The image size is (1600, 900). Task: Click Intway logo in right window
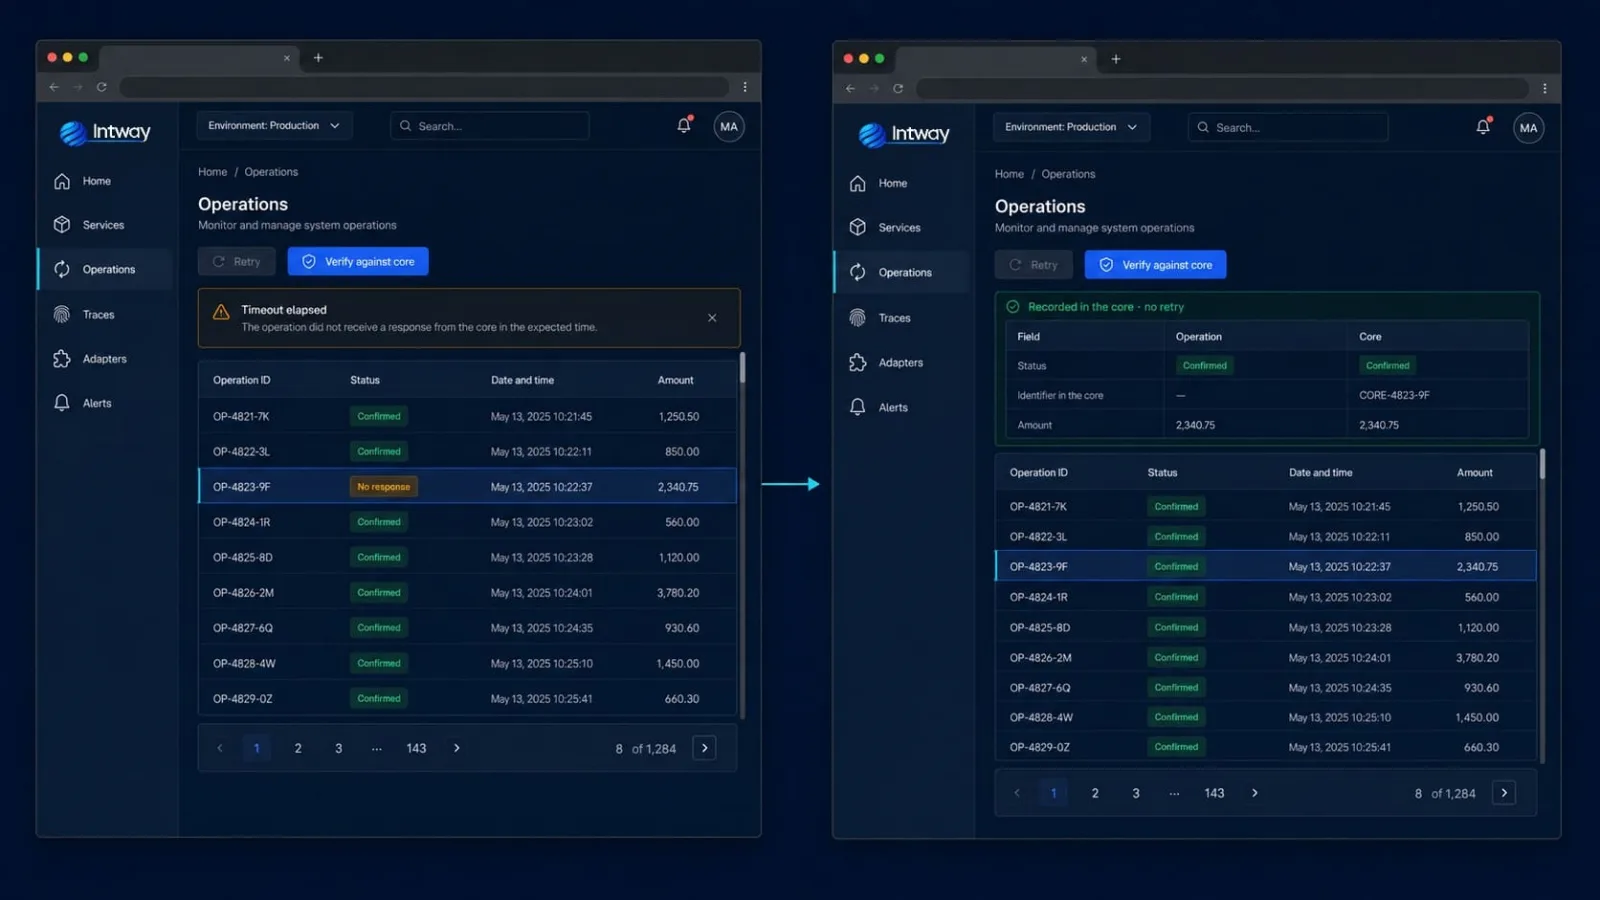coord(904,134)
